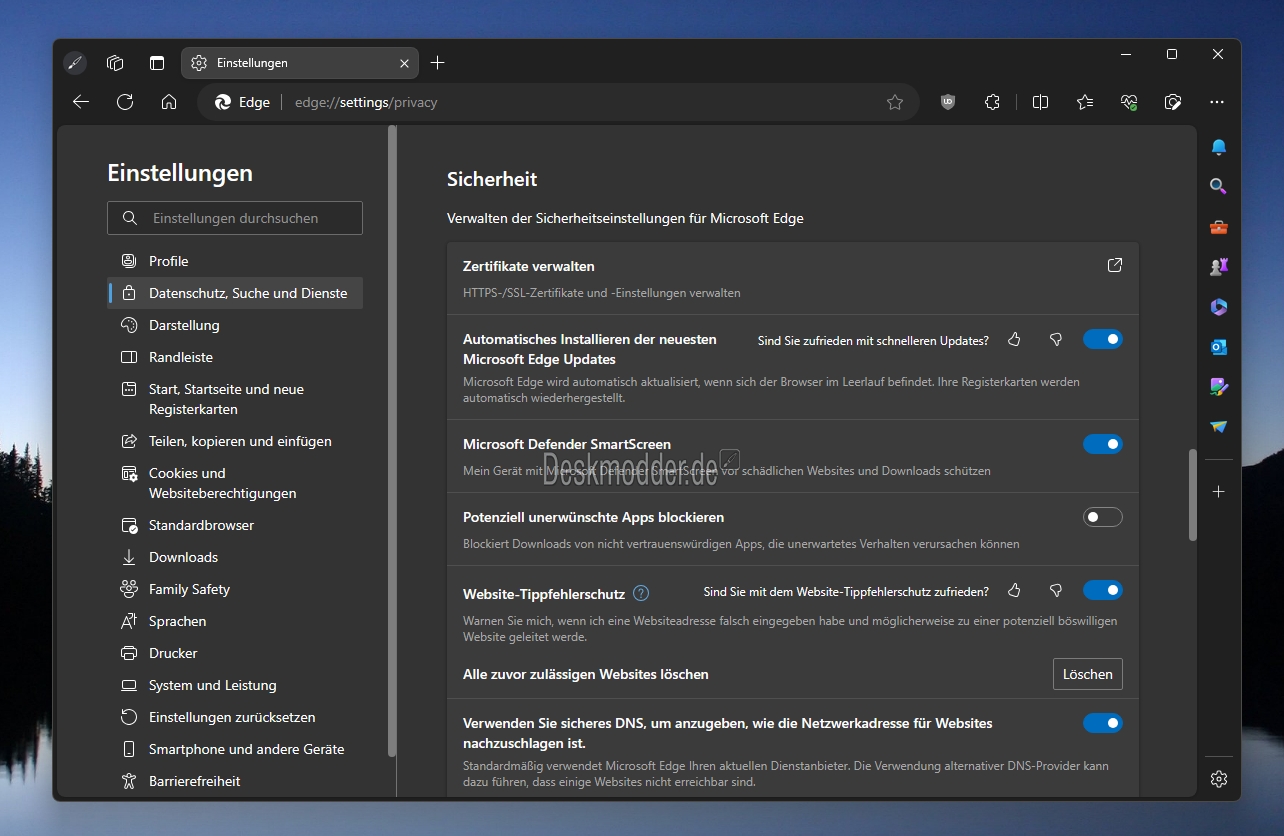Image resolution: width=1284 pixels, height=836 pixels.
Task: Open external link for Zertifikate verwalten
Action: [x=1115, y=265]
